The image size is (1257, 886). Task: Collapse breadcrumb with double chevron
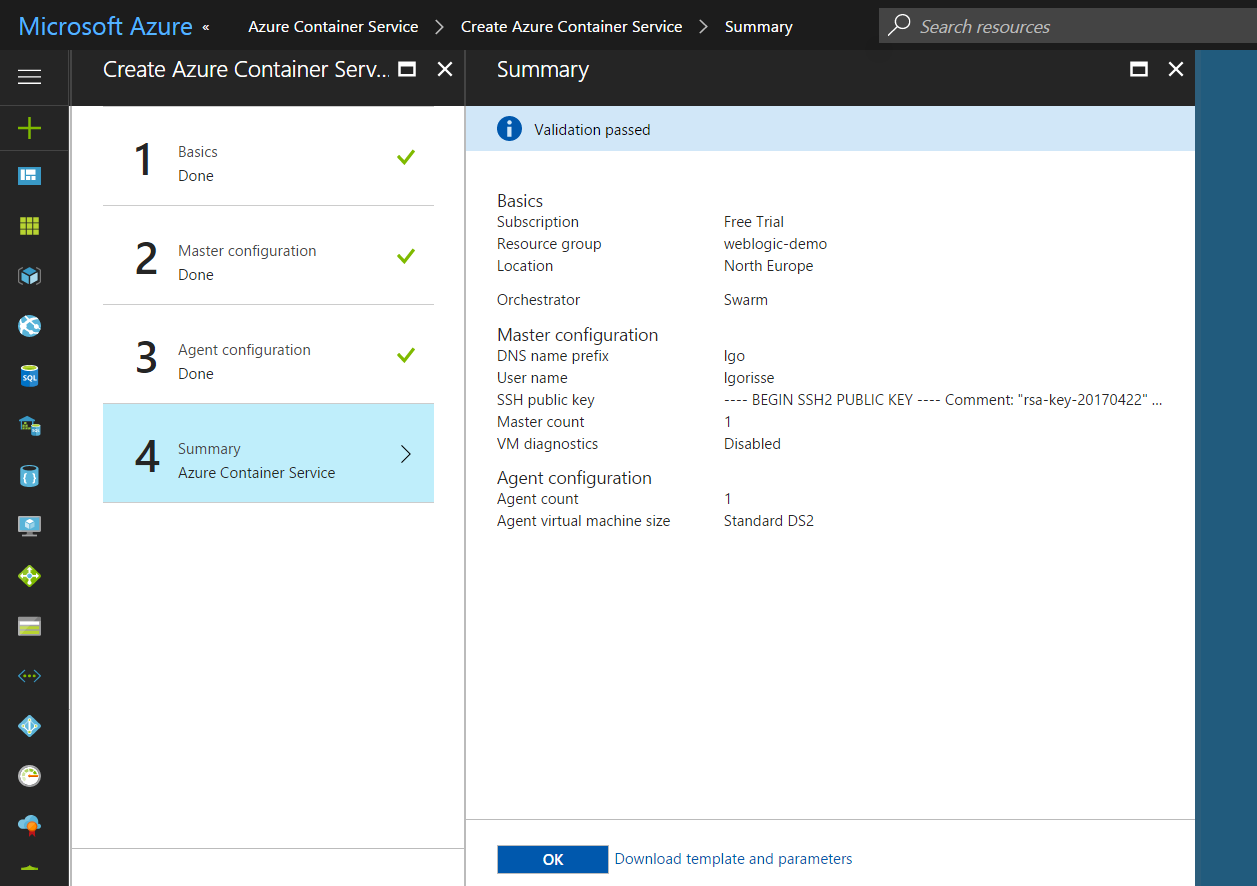click(x=206, y=27)
